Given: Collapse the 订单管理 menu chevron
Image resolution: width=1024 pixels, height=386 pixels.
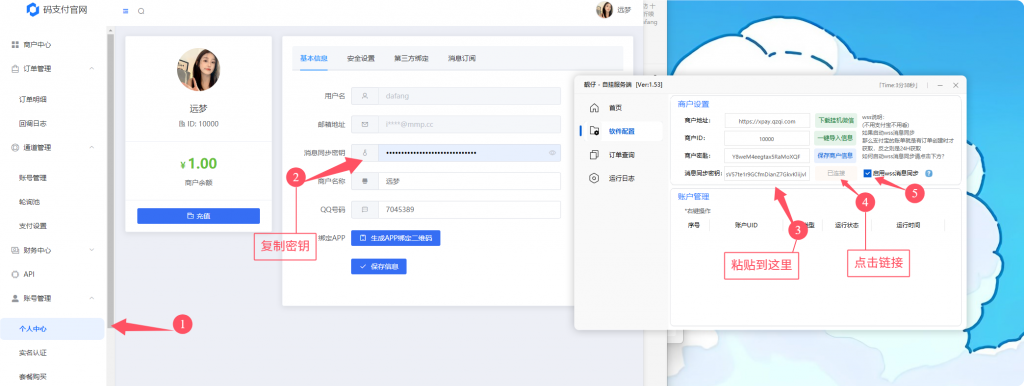Looking at the screenshot, I should pyautogui.click(x=91, y=69).
